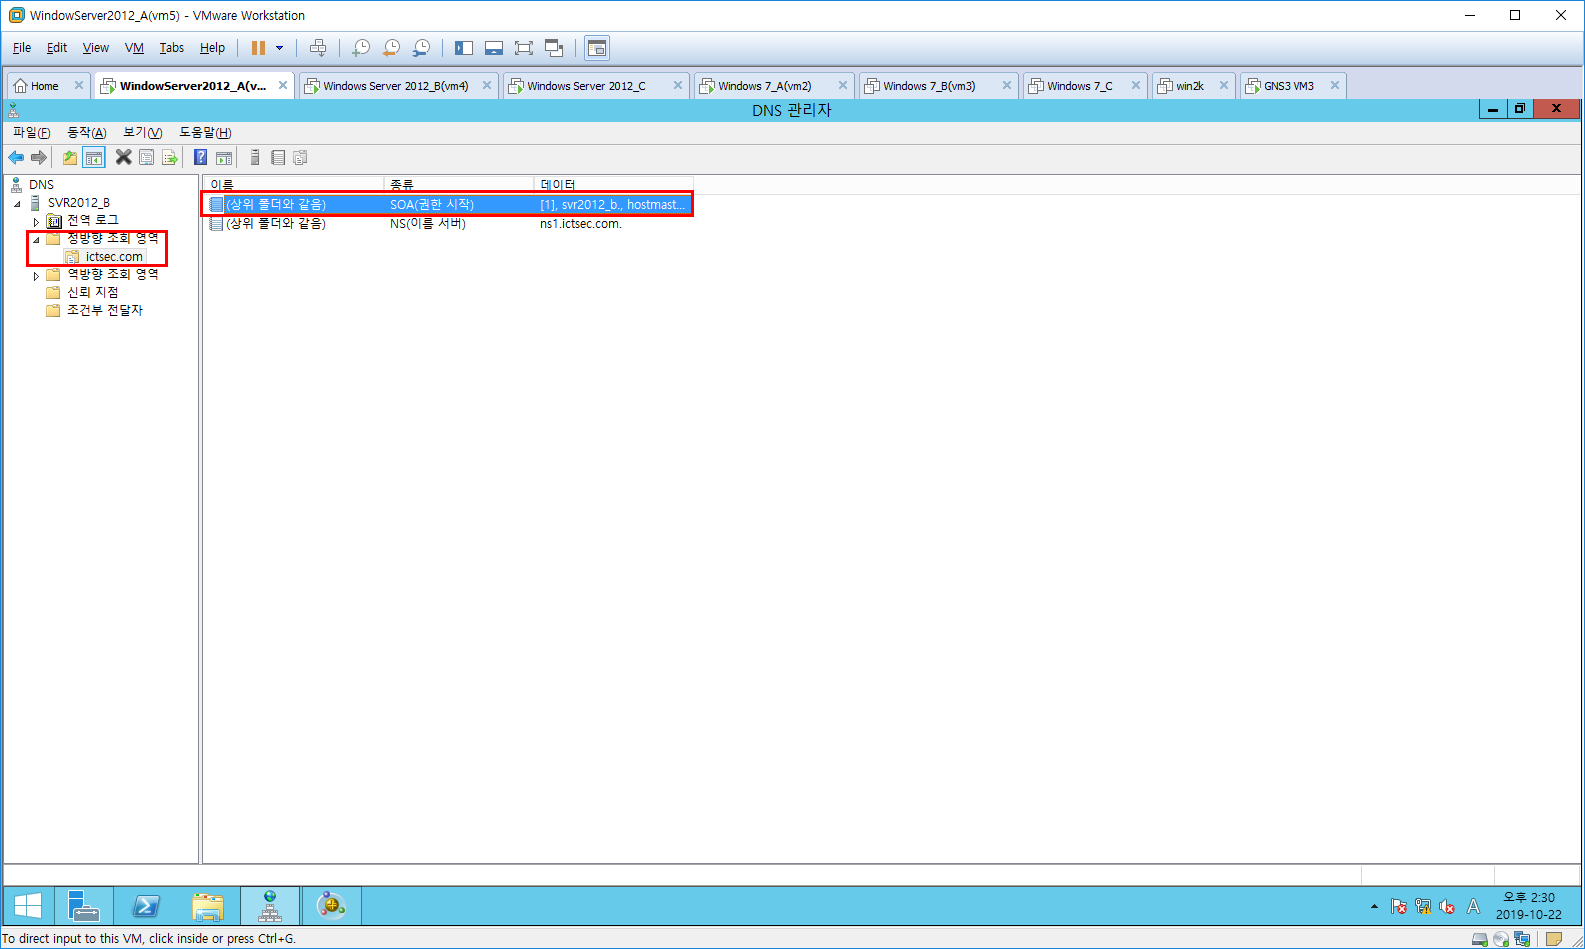Screen dimensions: 1585x949
Task: Select the ictsec.com zone
Action: (x=113, y=257)
